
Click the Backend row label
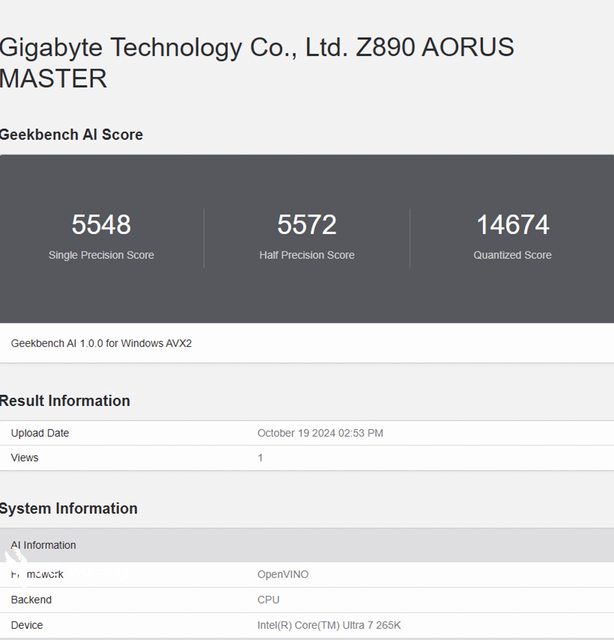(x=31, y=600)
